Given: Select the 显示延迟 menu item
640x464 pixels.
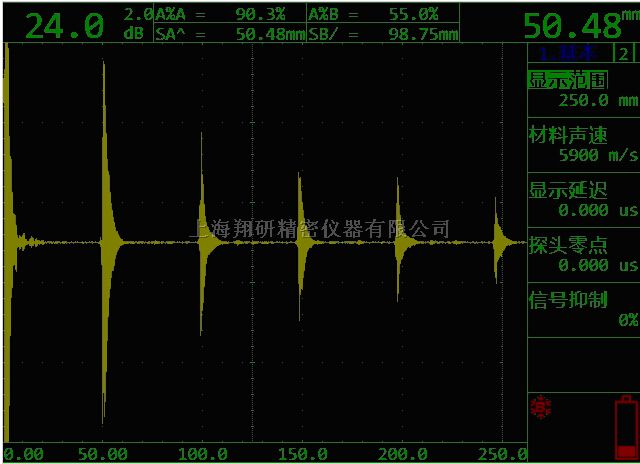Looking at the screenshot, I should coord(568,190).
